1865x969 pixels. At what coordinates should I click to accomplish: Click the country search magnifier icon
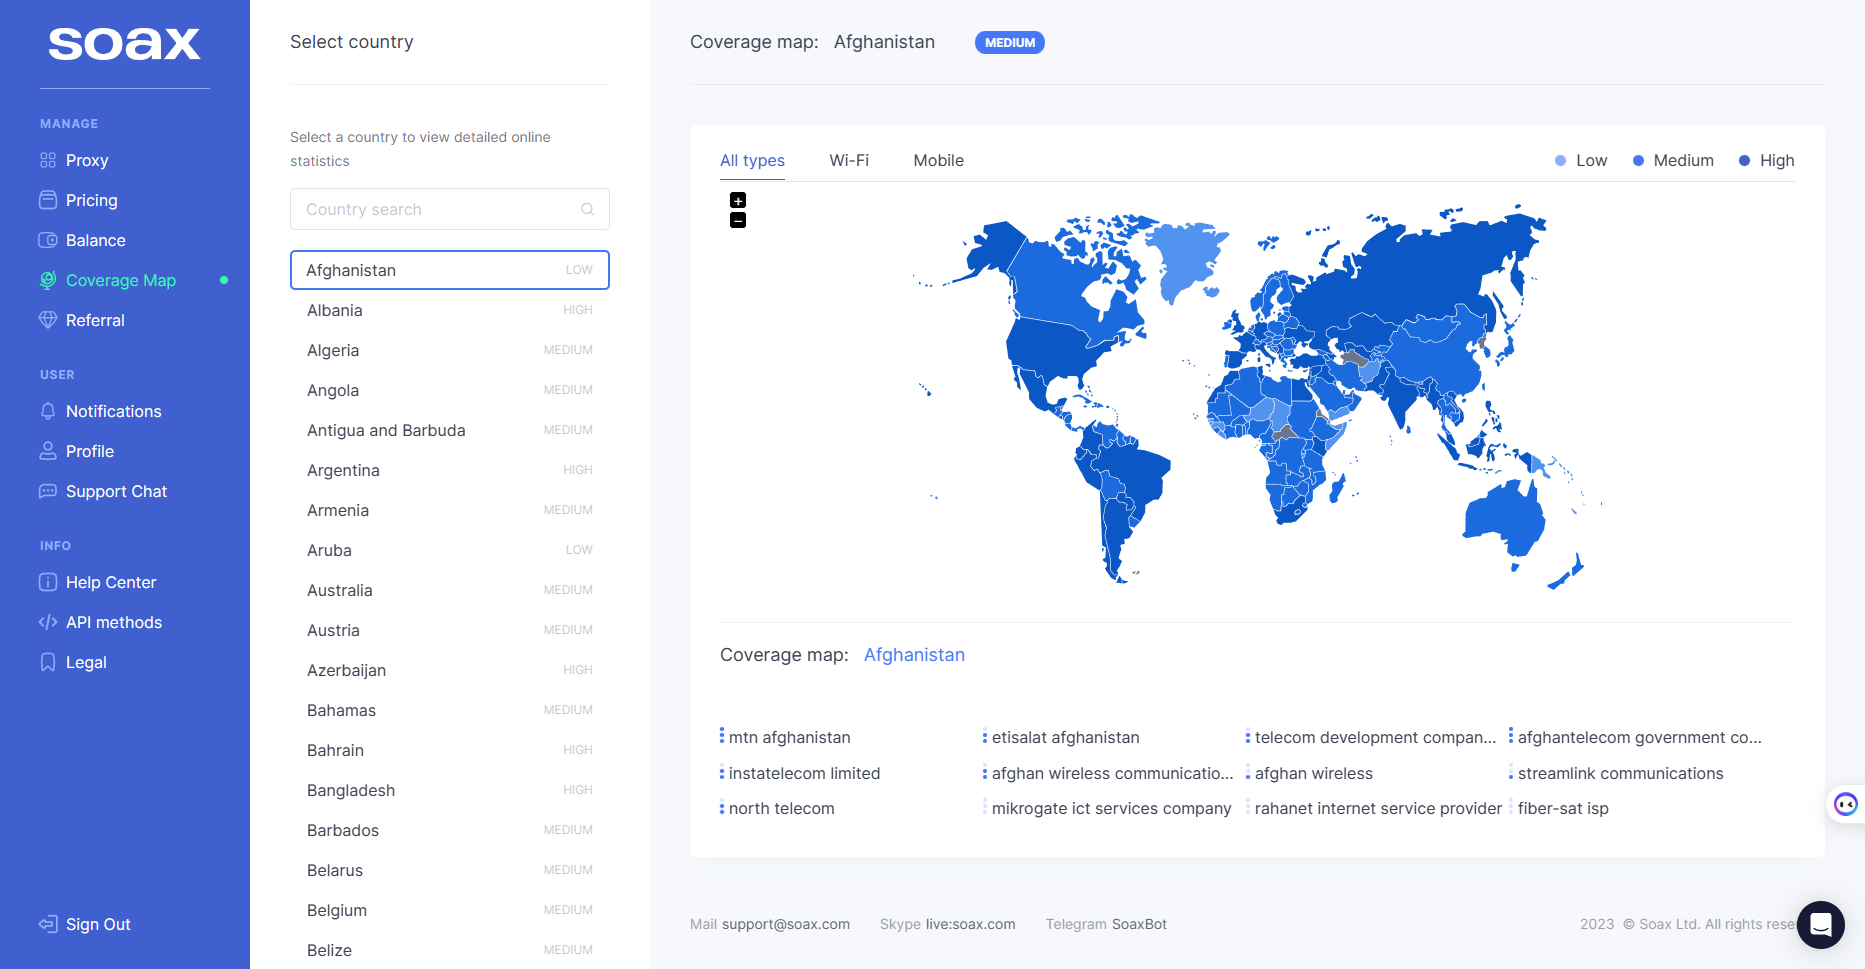[588, 209]
